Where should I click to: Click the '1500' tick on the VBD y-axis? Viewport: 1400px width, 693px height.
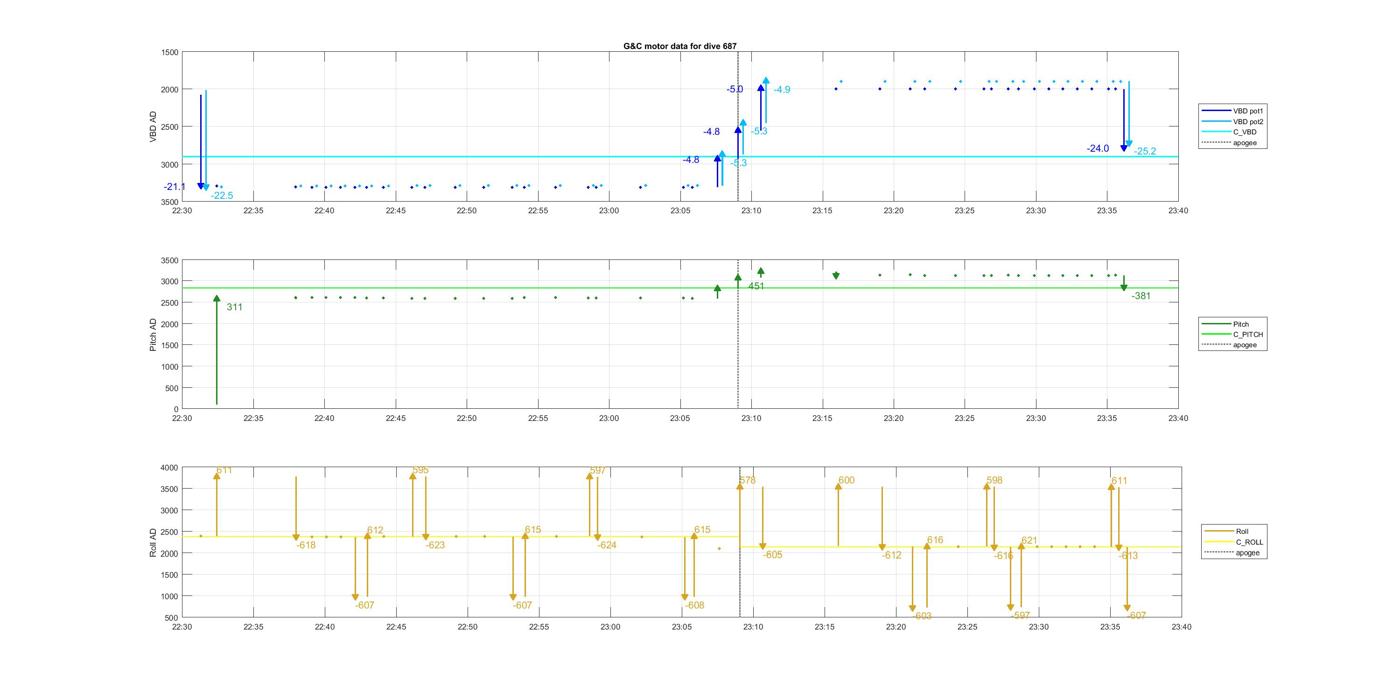click(169, 52)
